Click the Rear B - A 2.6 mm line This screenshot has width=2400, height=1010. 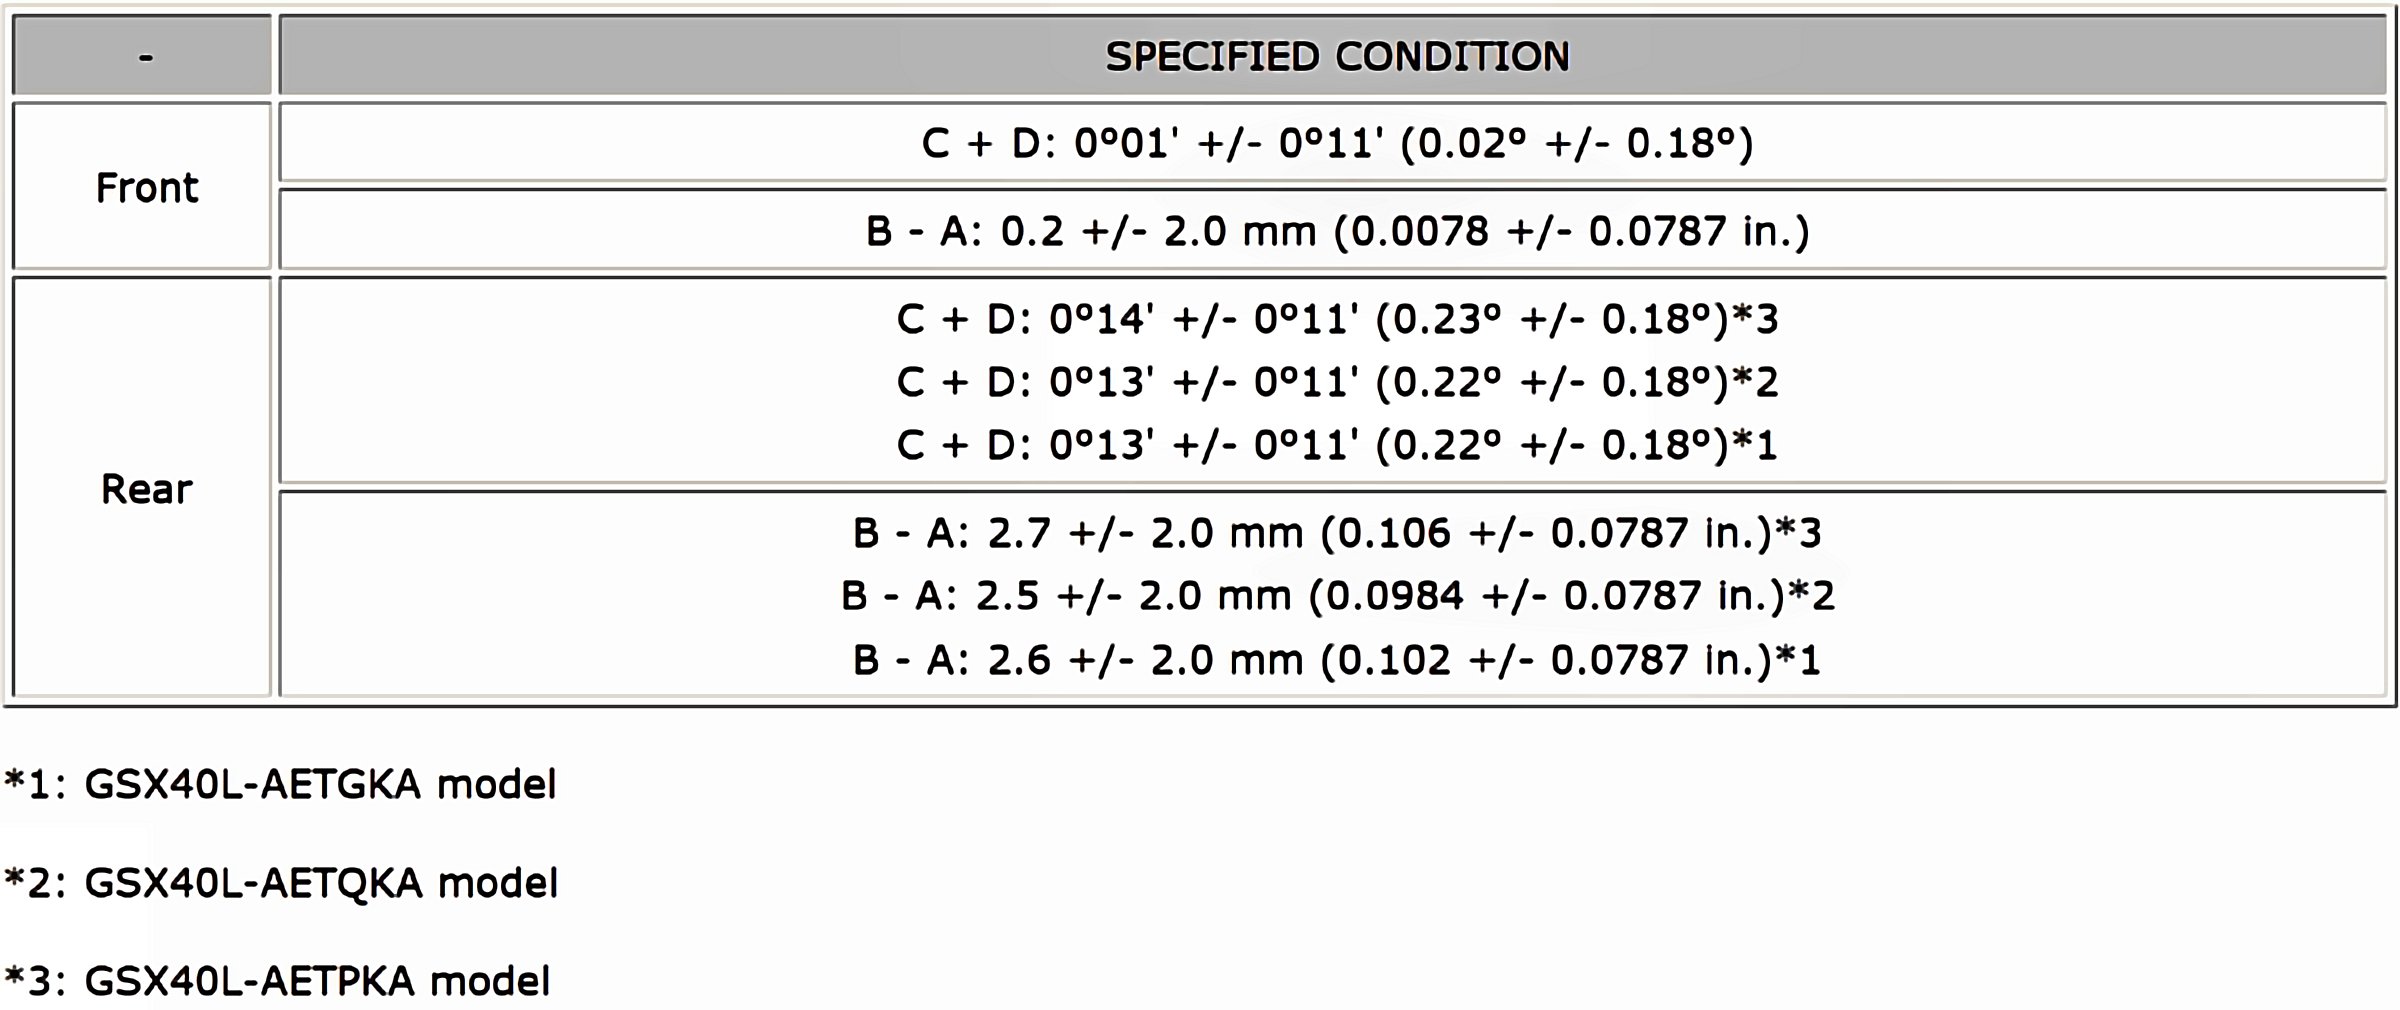coord(1336,660)
